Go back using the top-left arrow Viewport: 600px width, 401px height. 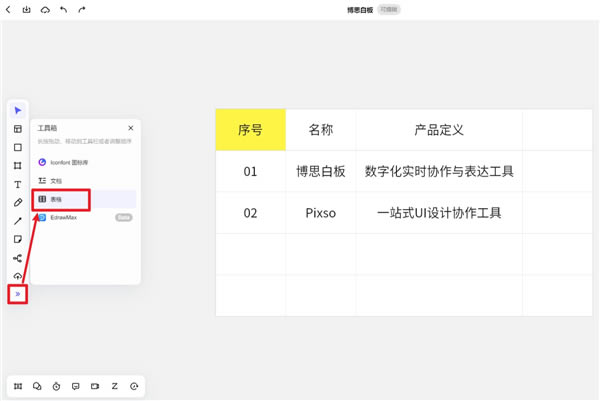(9, 9)
